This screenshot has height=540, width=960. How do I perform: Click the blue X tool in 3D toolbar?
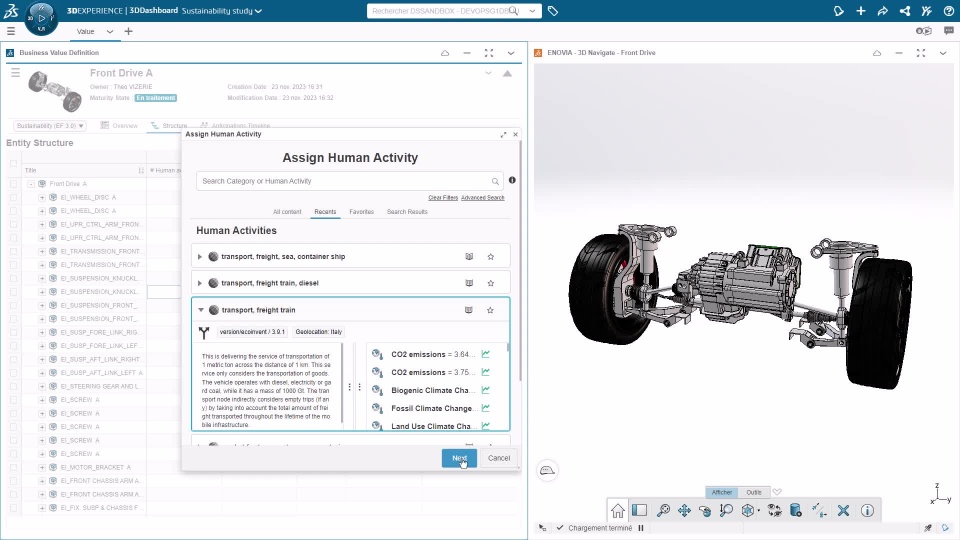click(843, 510)
